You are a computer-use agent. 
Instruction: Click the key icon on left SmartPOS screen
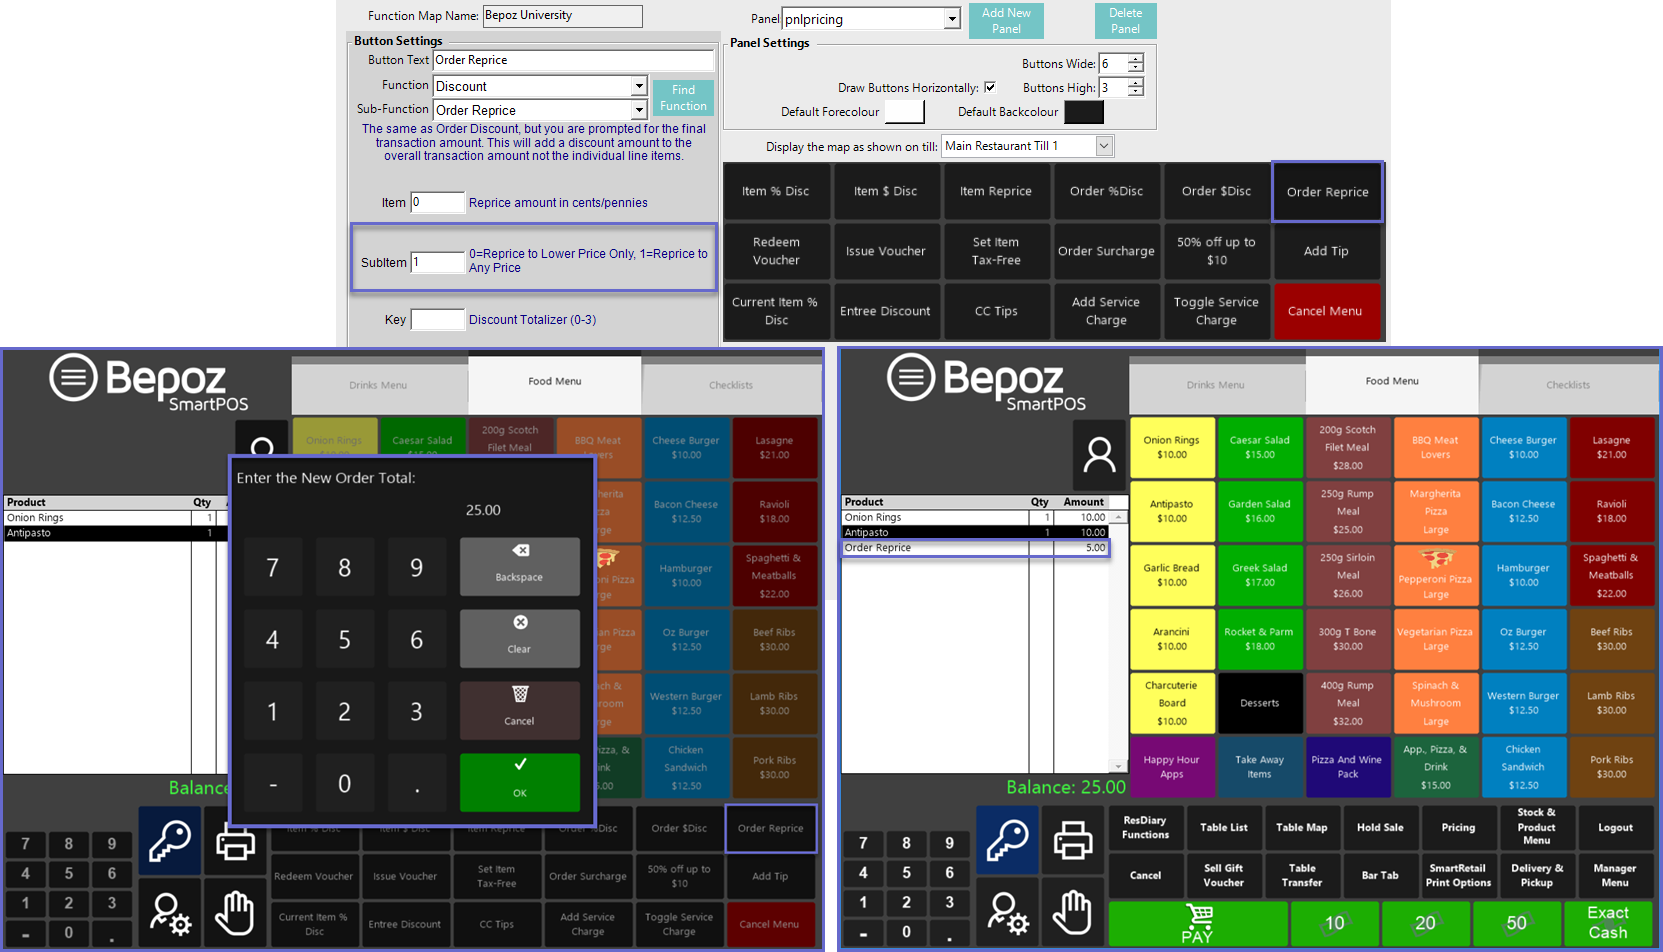[169, 840]
